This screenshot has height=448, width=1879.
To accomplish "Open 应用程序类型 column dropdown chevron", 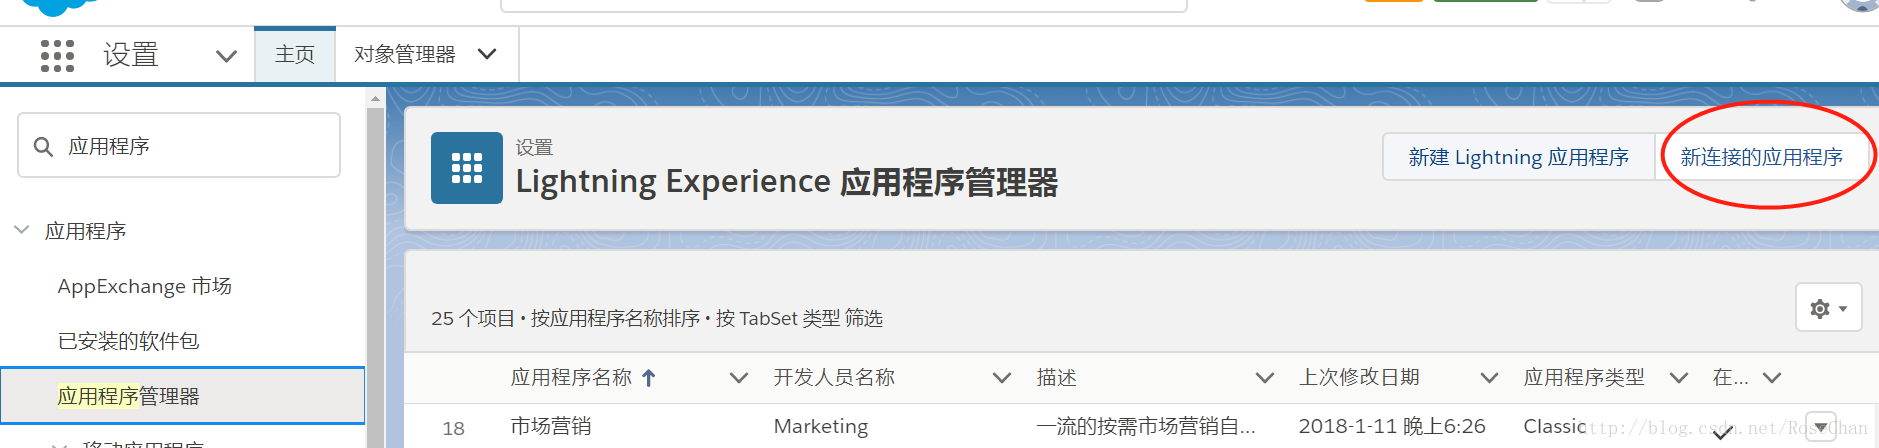I will point(1679,377).
